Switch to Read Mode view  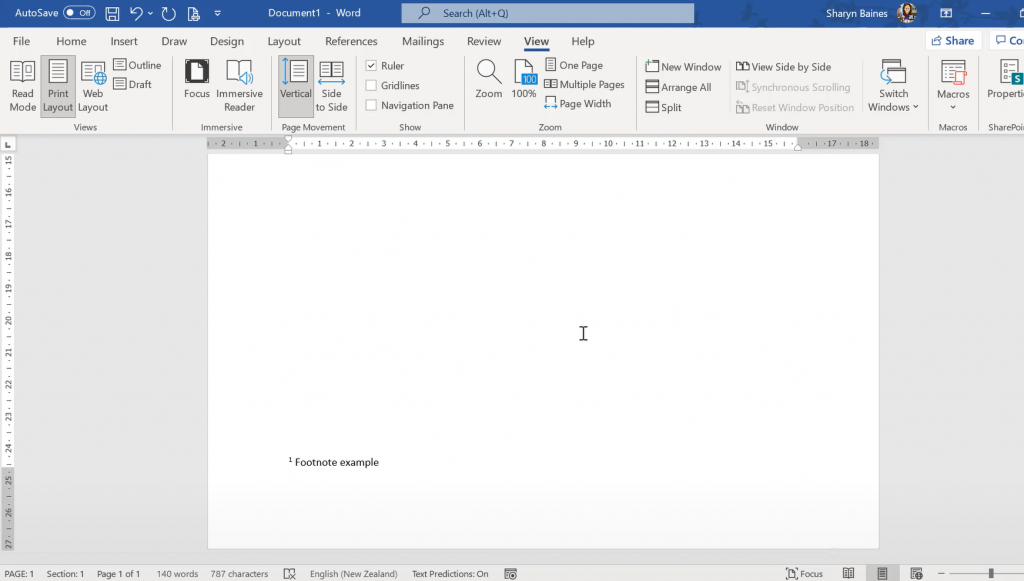22,85
